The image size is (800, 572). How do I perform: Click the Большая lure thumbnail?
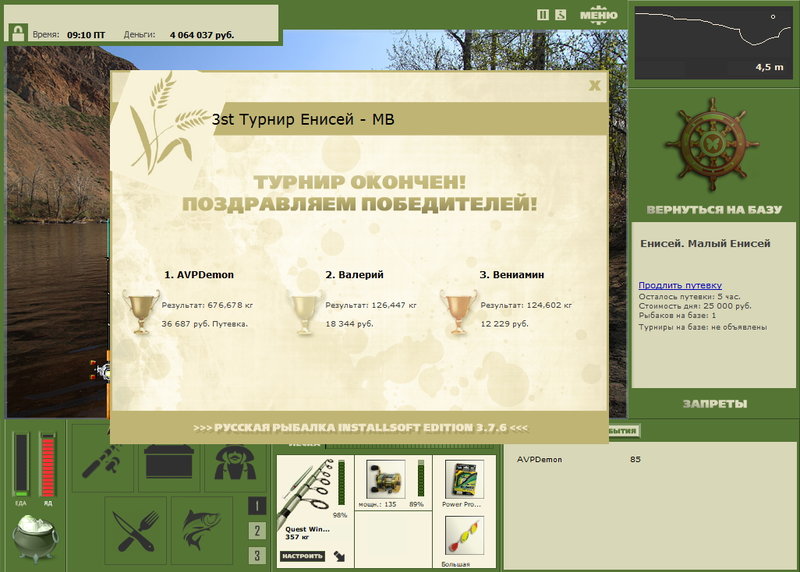click(x=464, y=535)
